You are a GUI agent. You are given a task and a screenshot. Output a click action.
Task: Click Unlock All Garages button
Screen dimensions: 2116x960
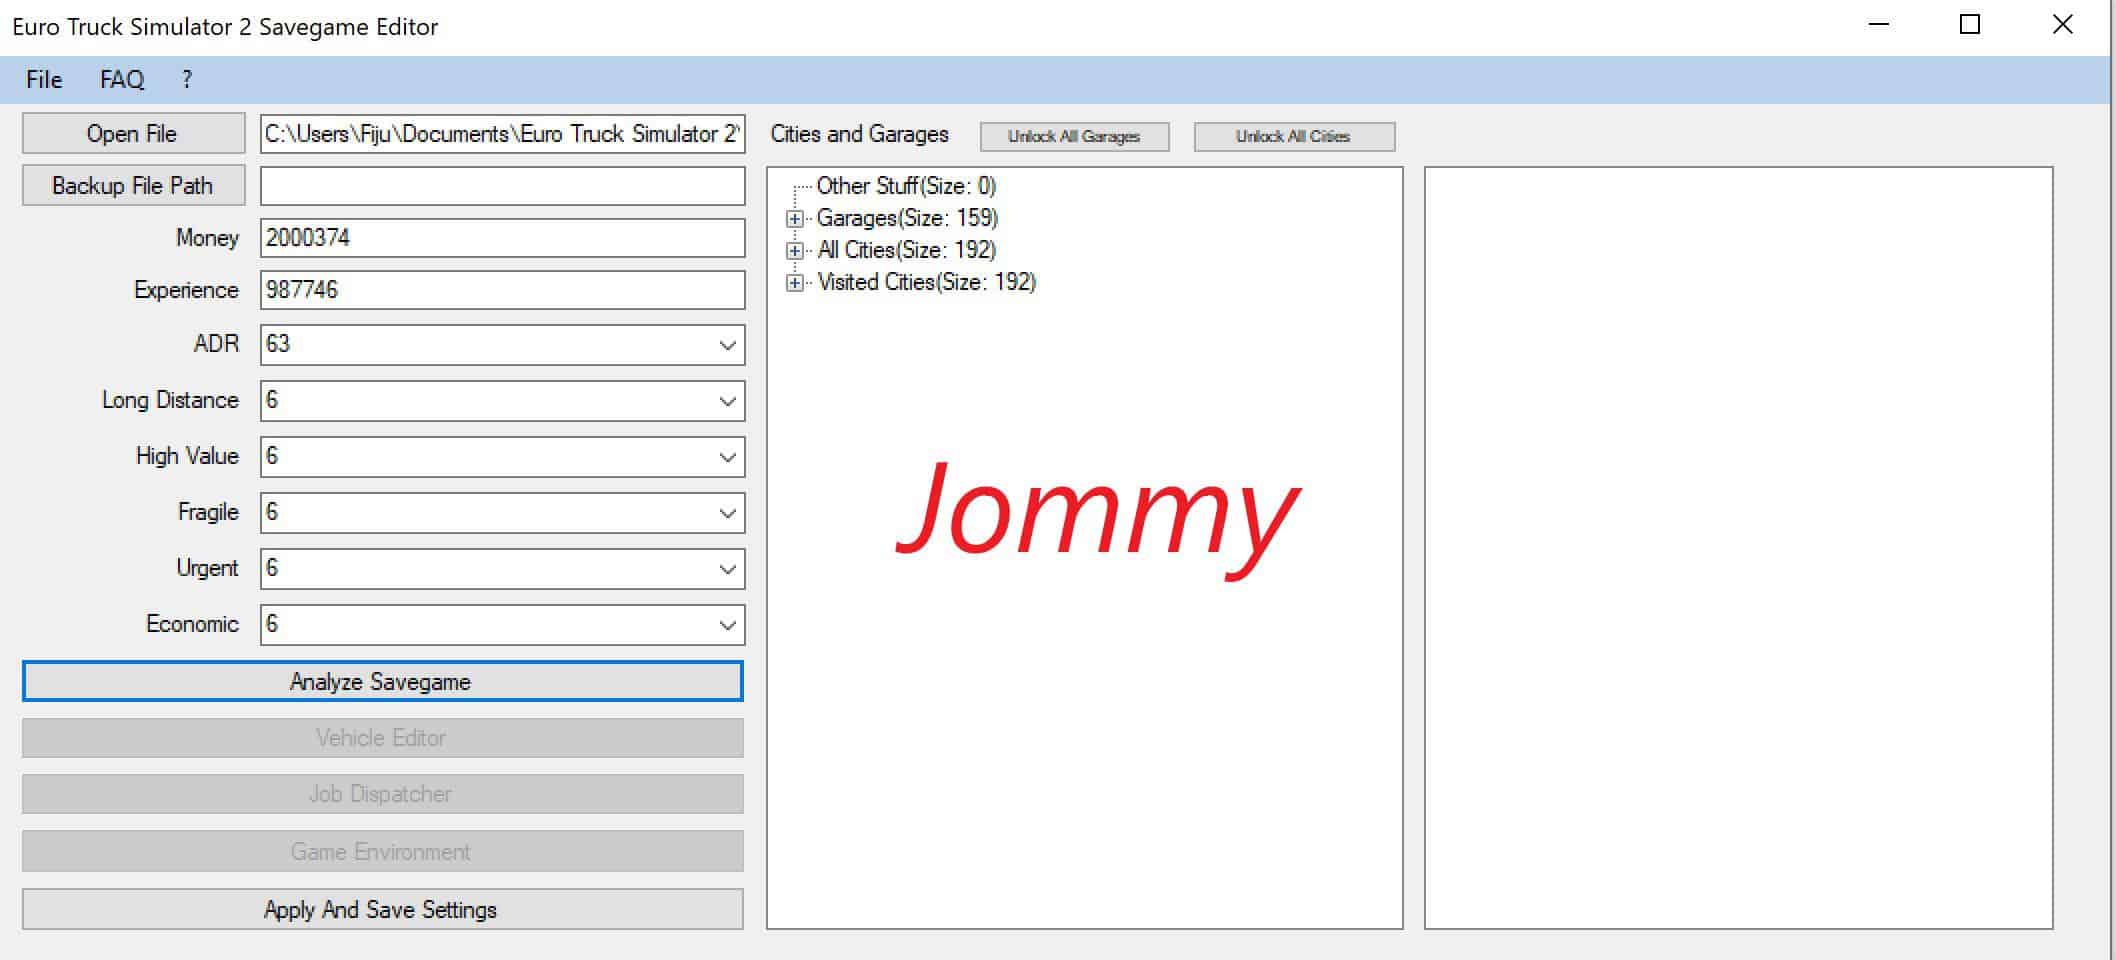tap(1074, 137)
